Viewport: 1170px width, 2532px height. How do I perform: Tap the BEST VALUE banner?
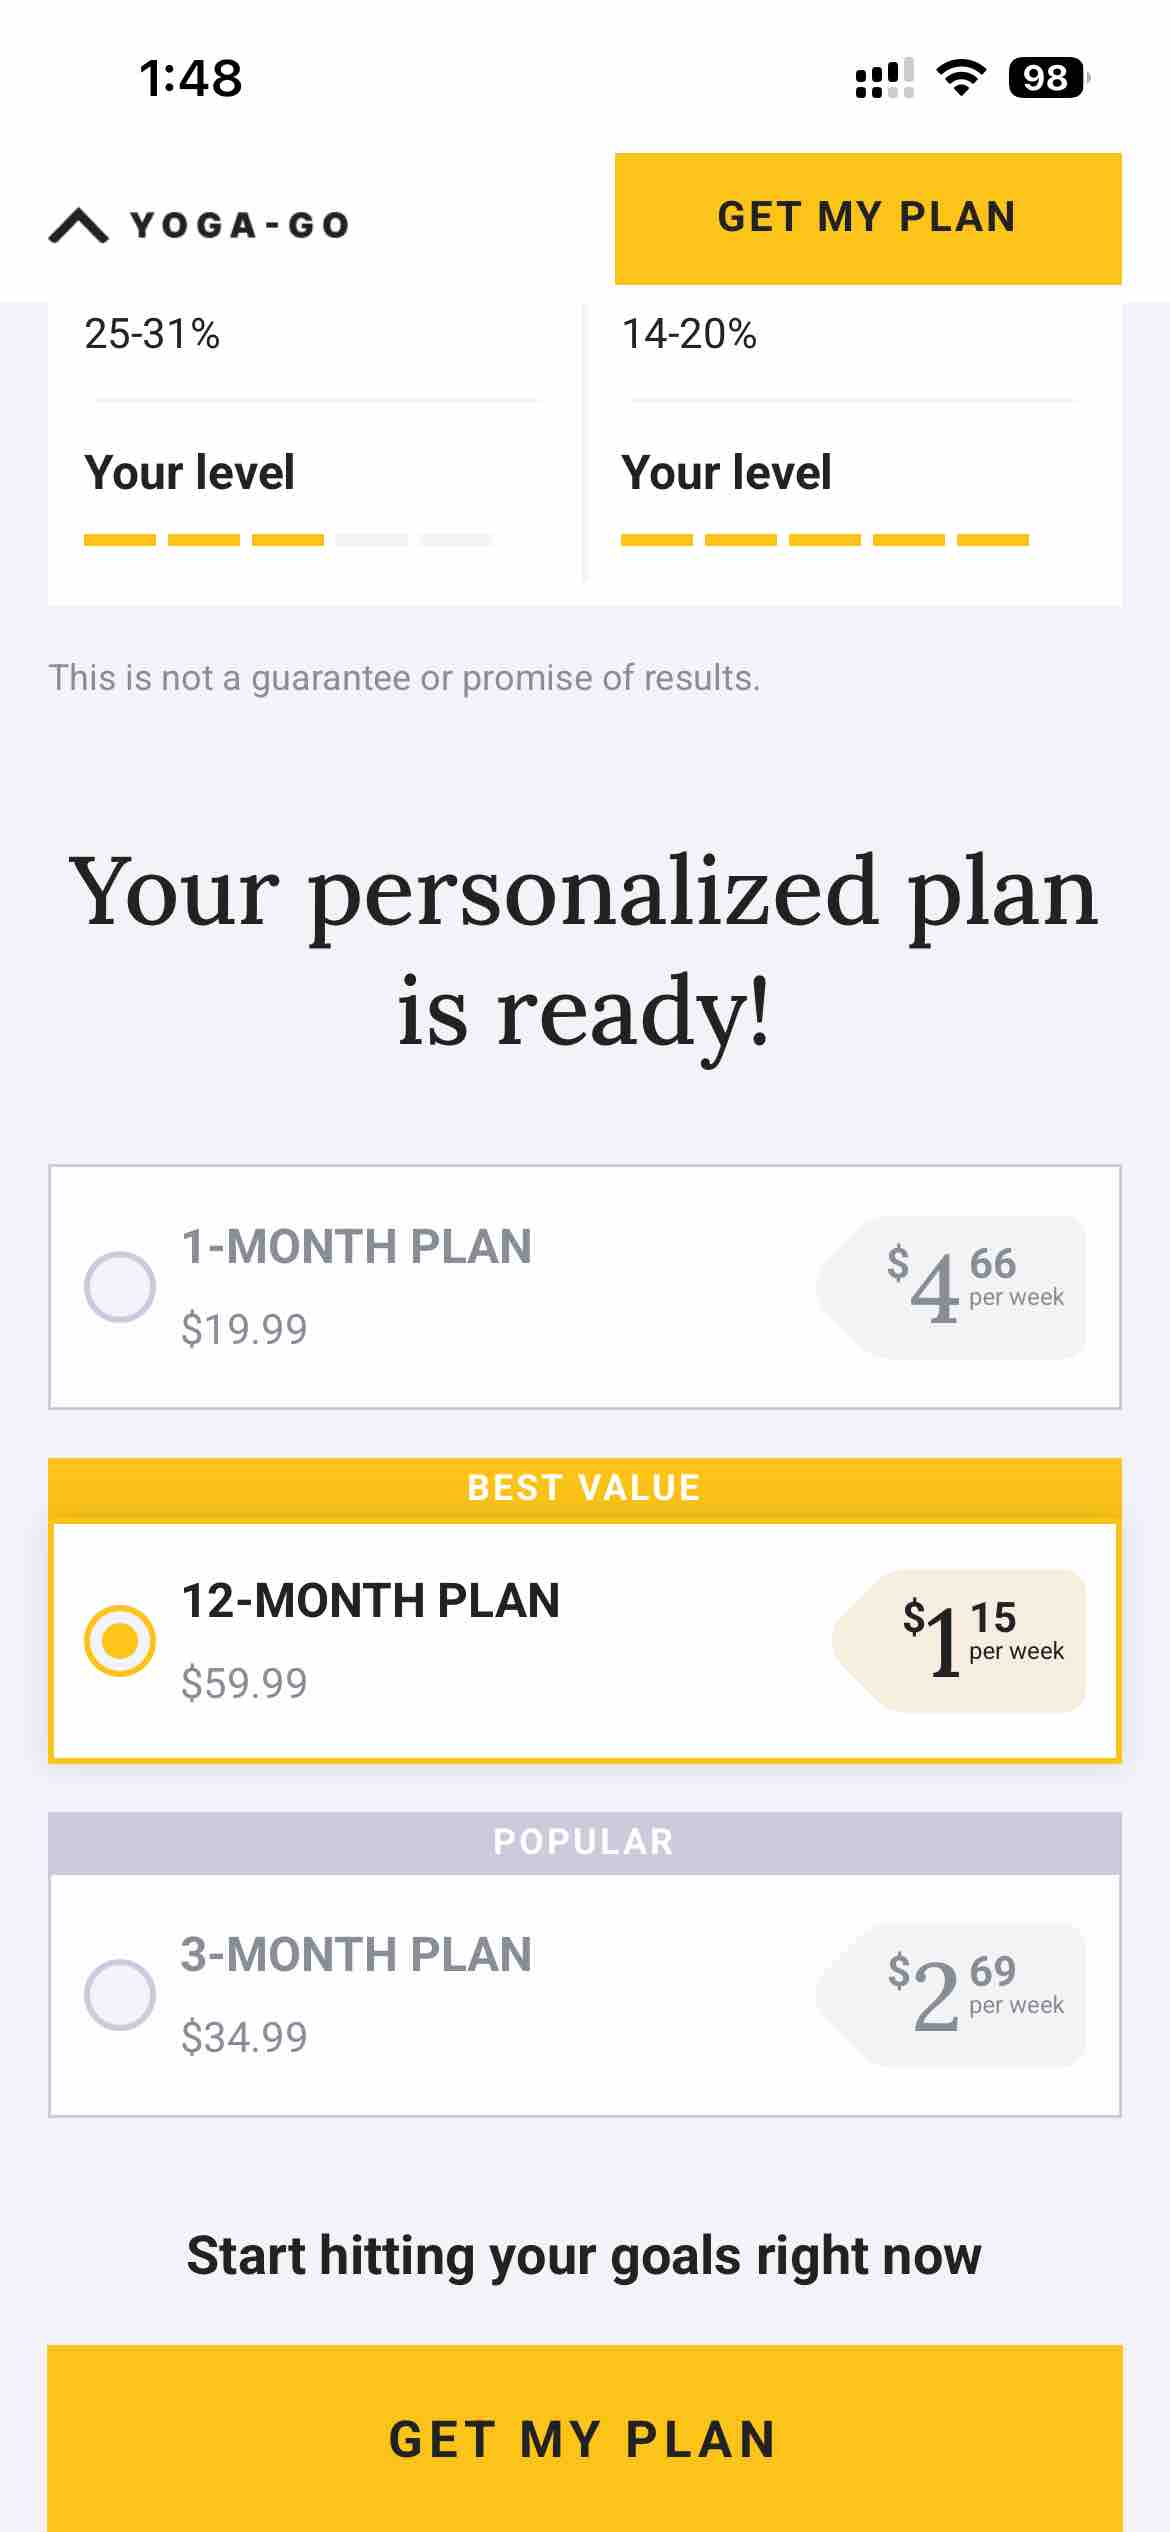click(x=584, y=1488)
